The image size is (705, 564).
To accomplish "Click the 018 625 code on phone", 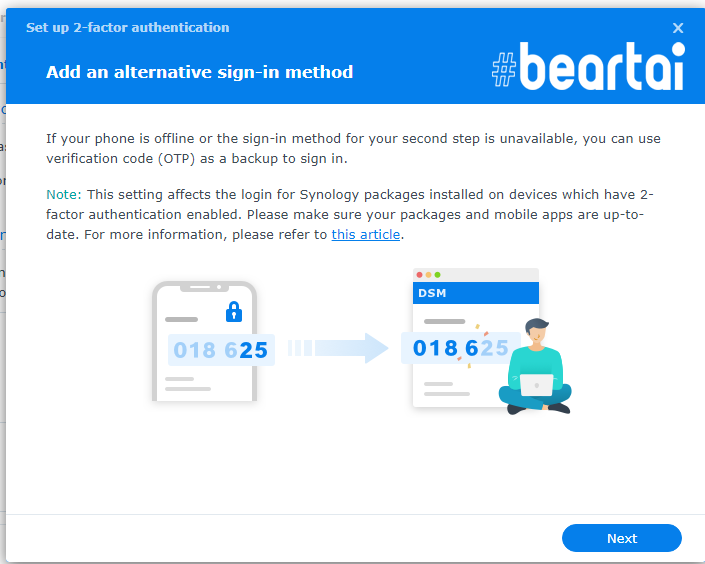I will coord(221,350).
